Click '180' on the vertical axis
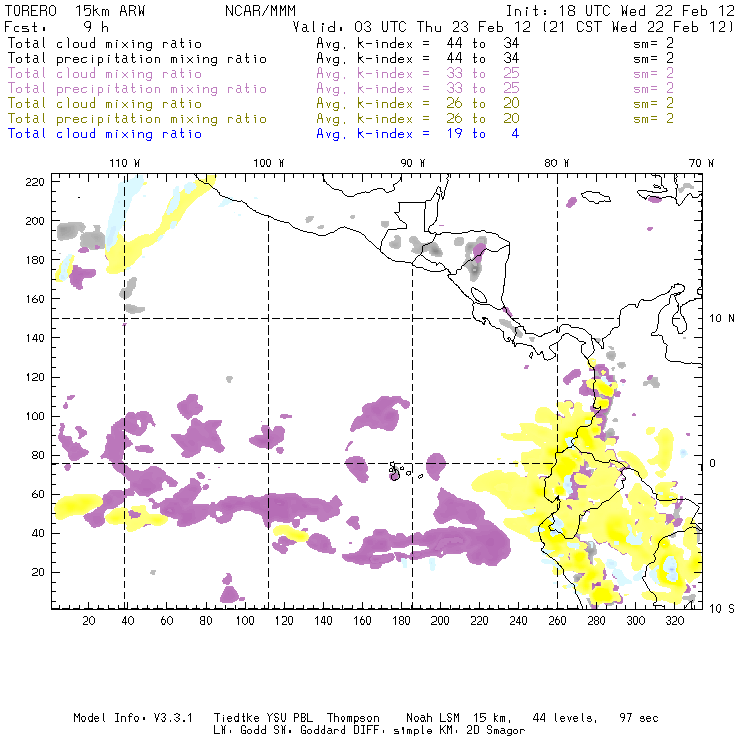Image resolution: width=740 pixels, height=740 pixels. pyautogui.click(x=35, y=260)
